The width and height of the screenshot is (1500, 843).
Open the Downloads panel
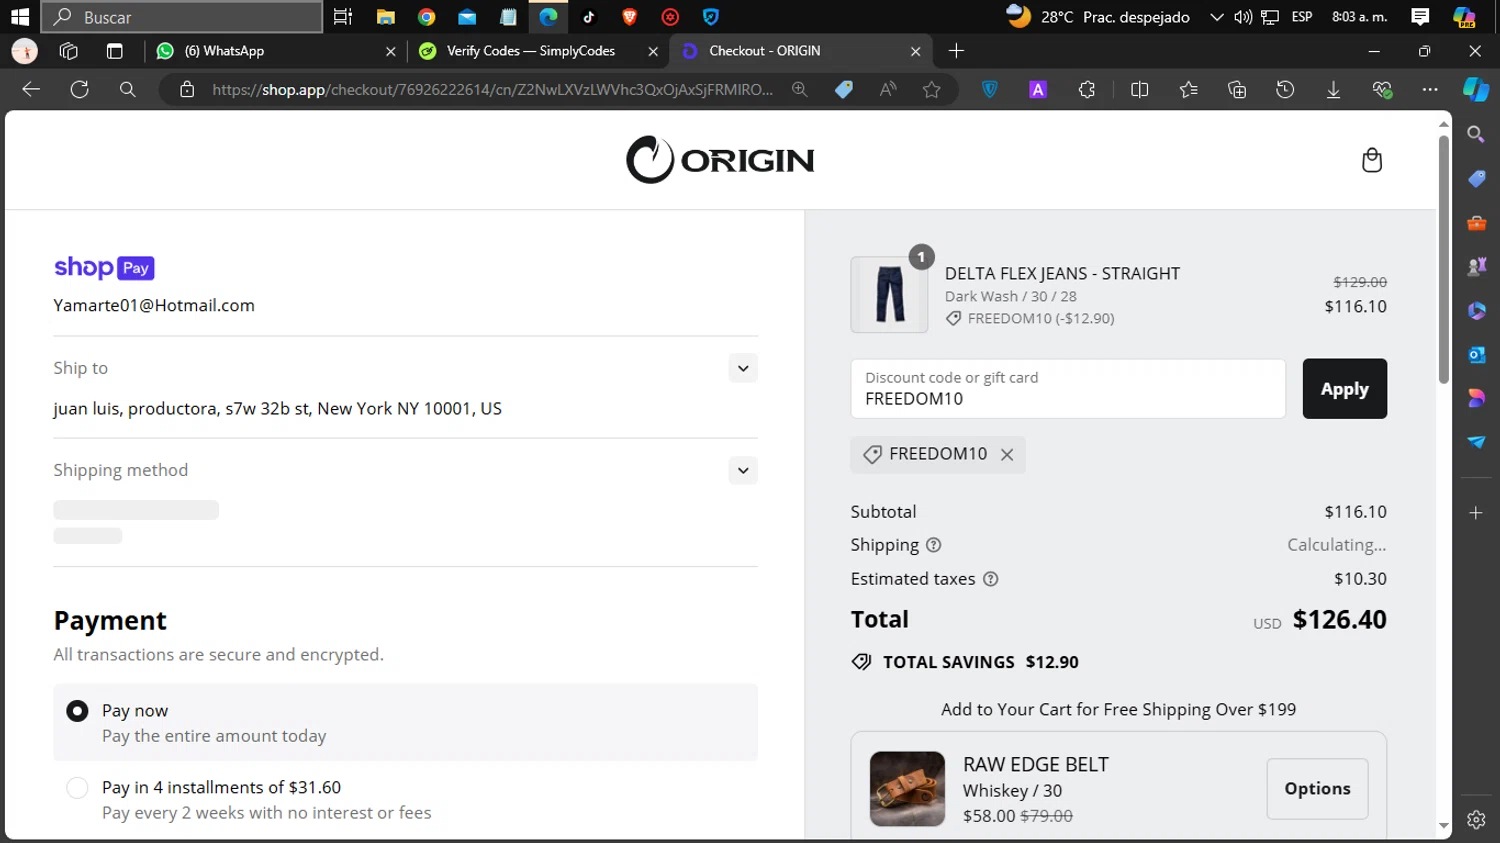coord(1333,90)
